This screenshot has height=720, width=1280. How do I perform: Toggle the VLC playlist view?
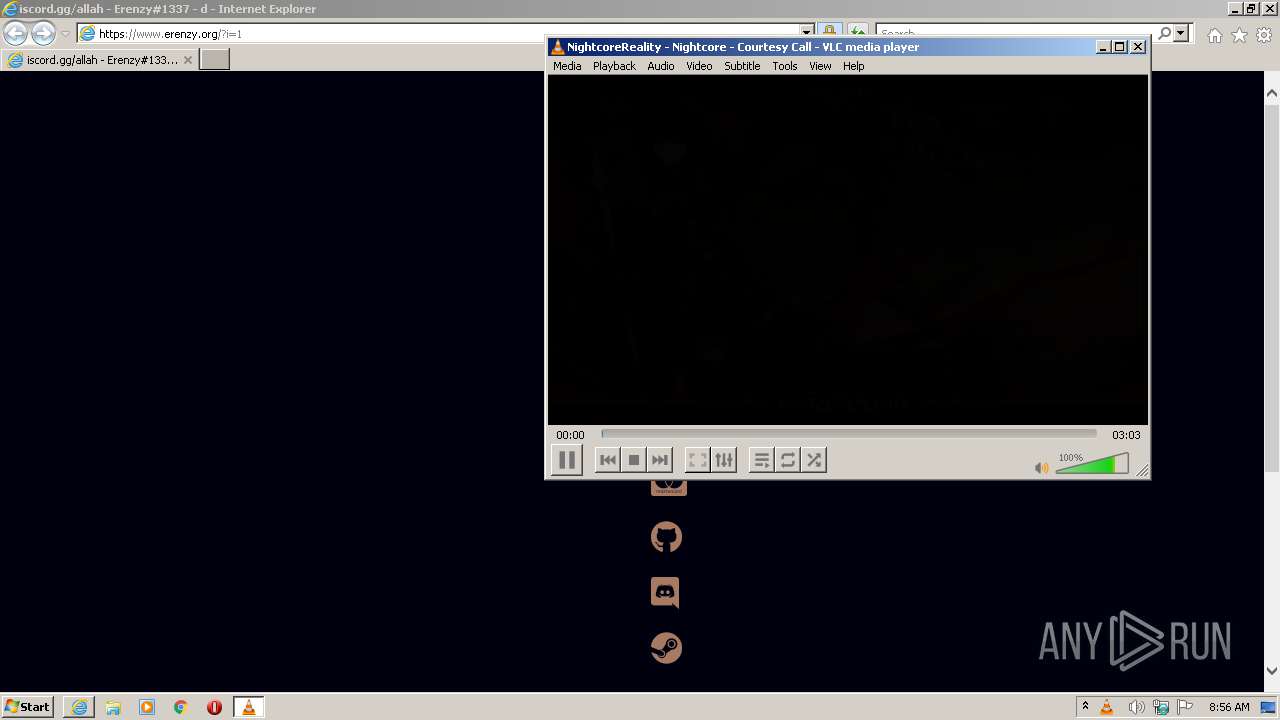pyautogui.click(x=762, y=460)
